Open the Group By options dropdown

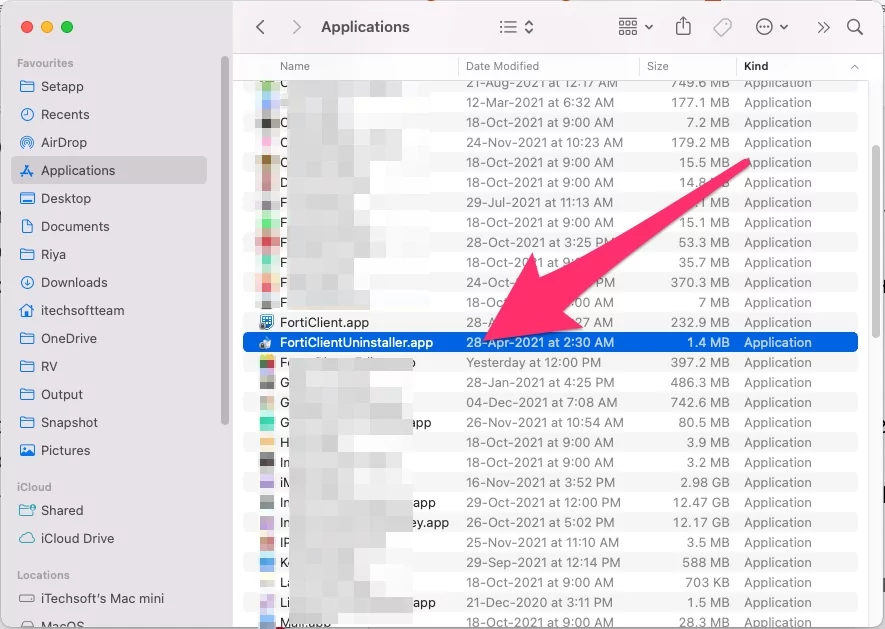pos(636,27)
